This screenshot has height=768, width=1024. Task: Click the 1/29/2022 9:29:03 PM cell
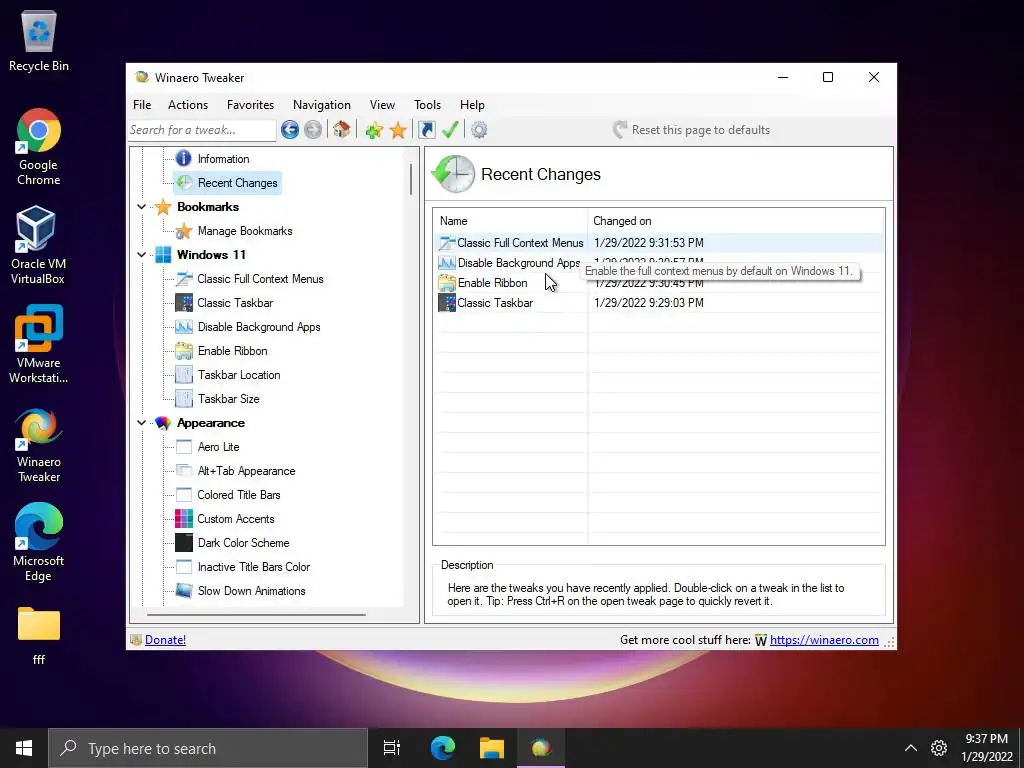[648, 303]
